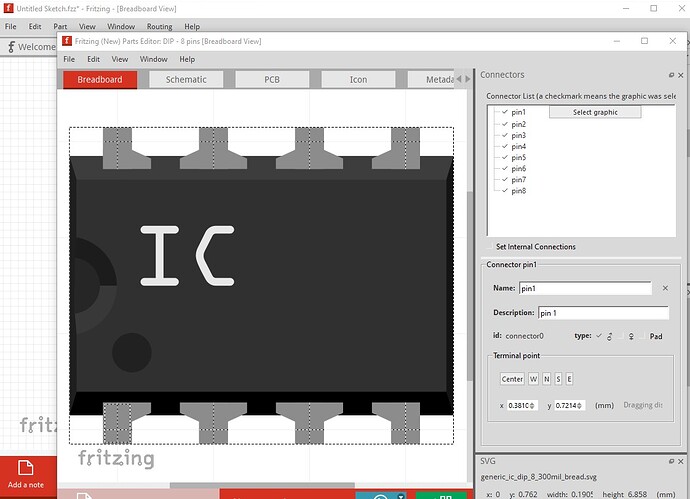Open the main window Help menu
The image size is (690, 499).
192,26
